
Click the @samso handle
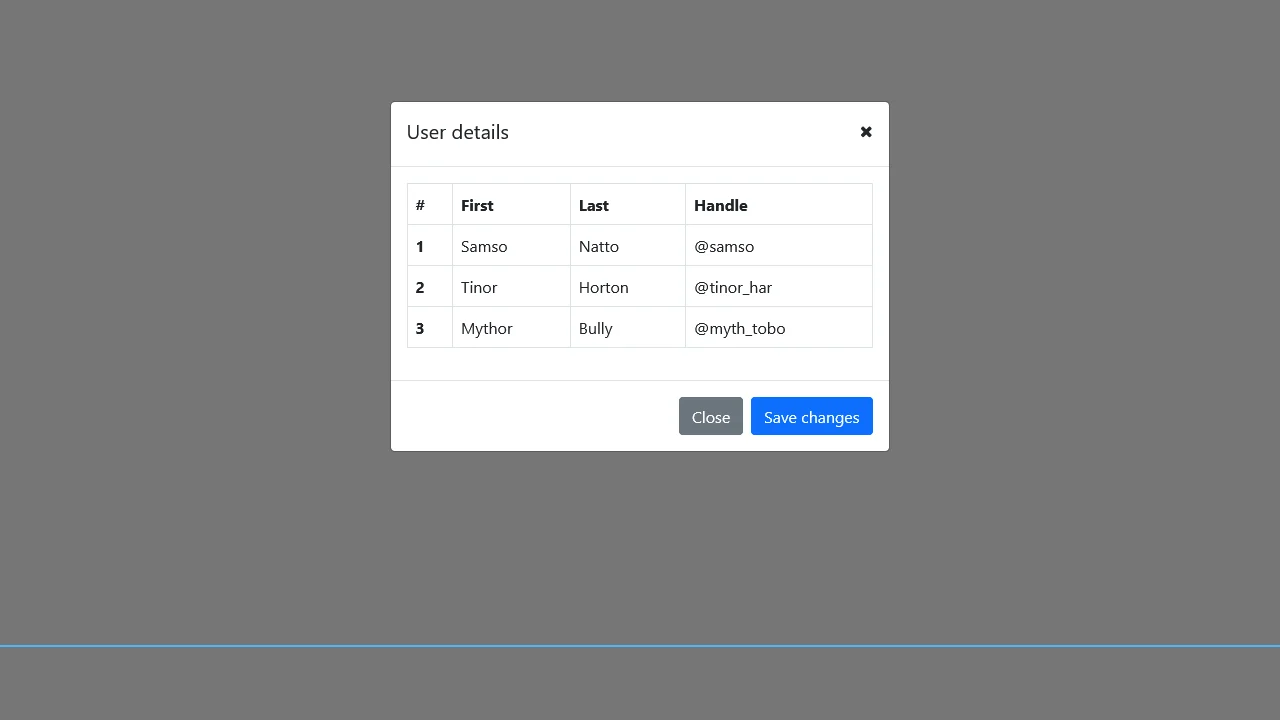724,246
